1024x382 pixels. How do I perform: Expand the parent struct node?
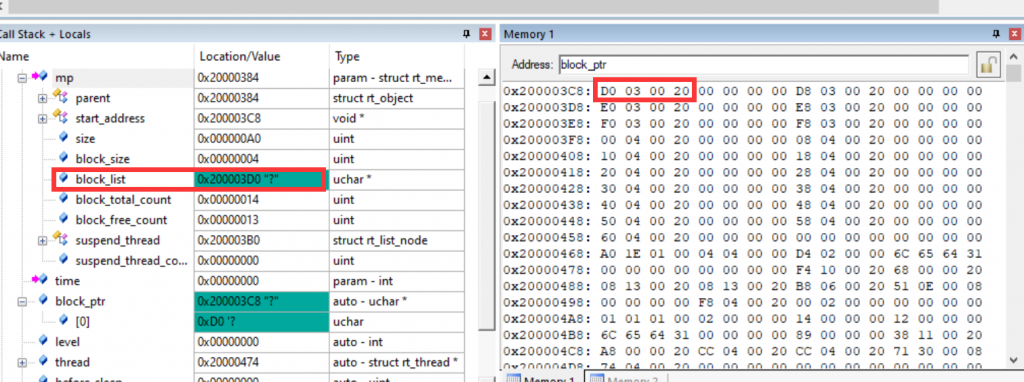(x=42, y=98)
